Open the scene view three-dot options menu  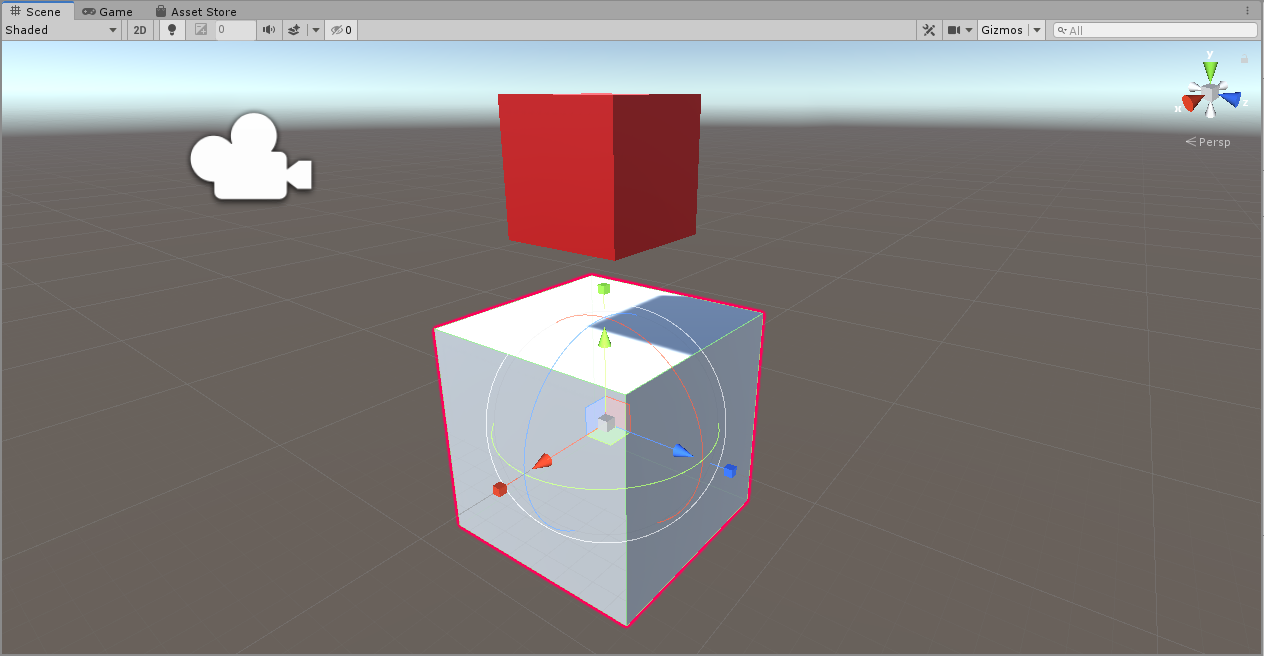tap(1247, 11)
